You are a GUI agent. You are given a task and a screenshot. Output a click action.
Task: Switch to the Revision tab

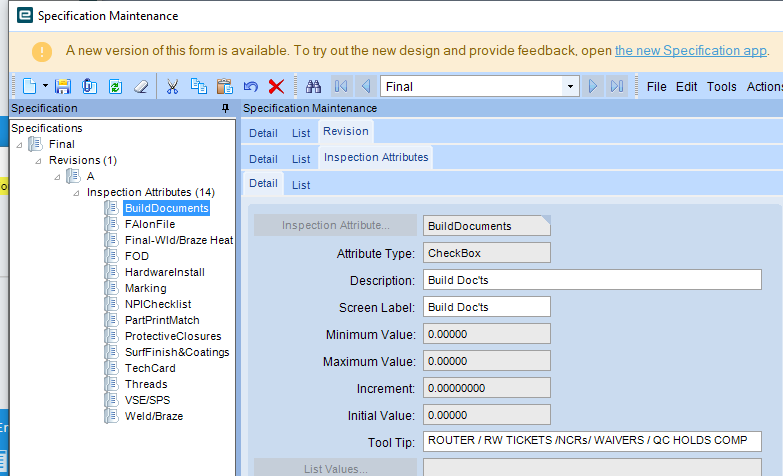click(346, 131)
